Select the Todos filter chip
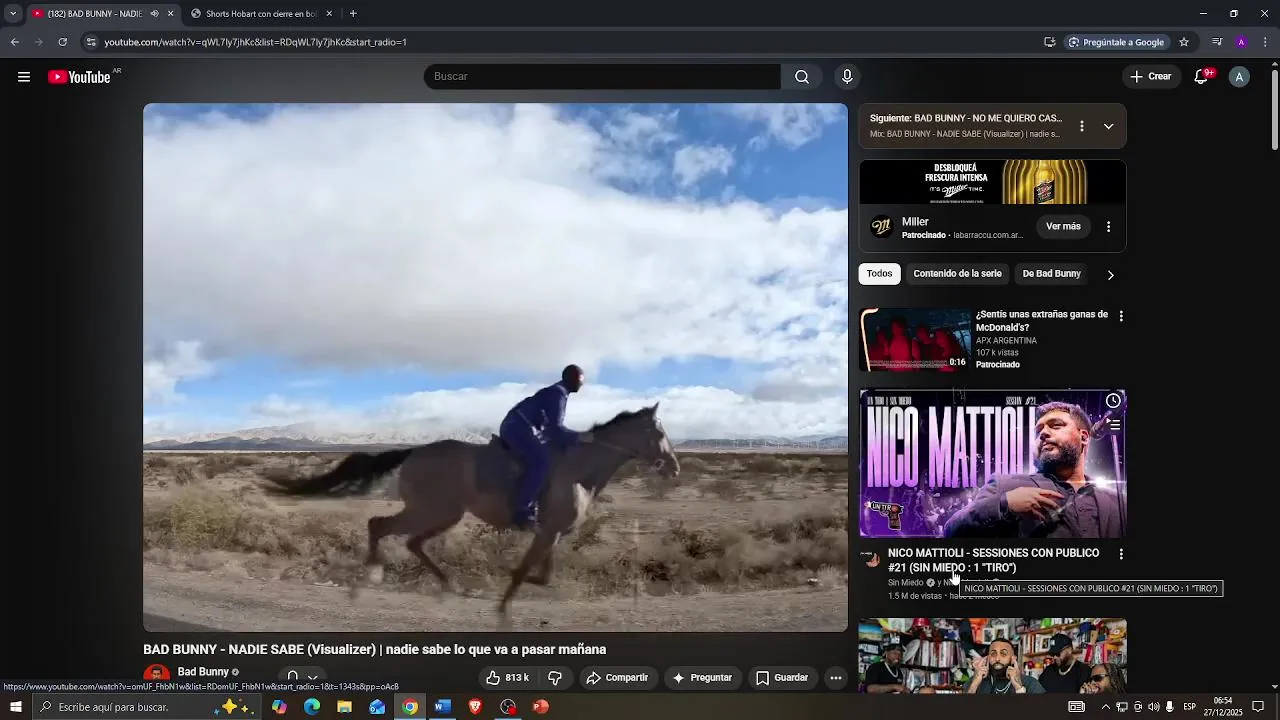 coord(880,274)
